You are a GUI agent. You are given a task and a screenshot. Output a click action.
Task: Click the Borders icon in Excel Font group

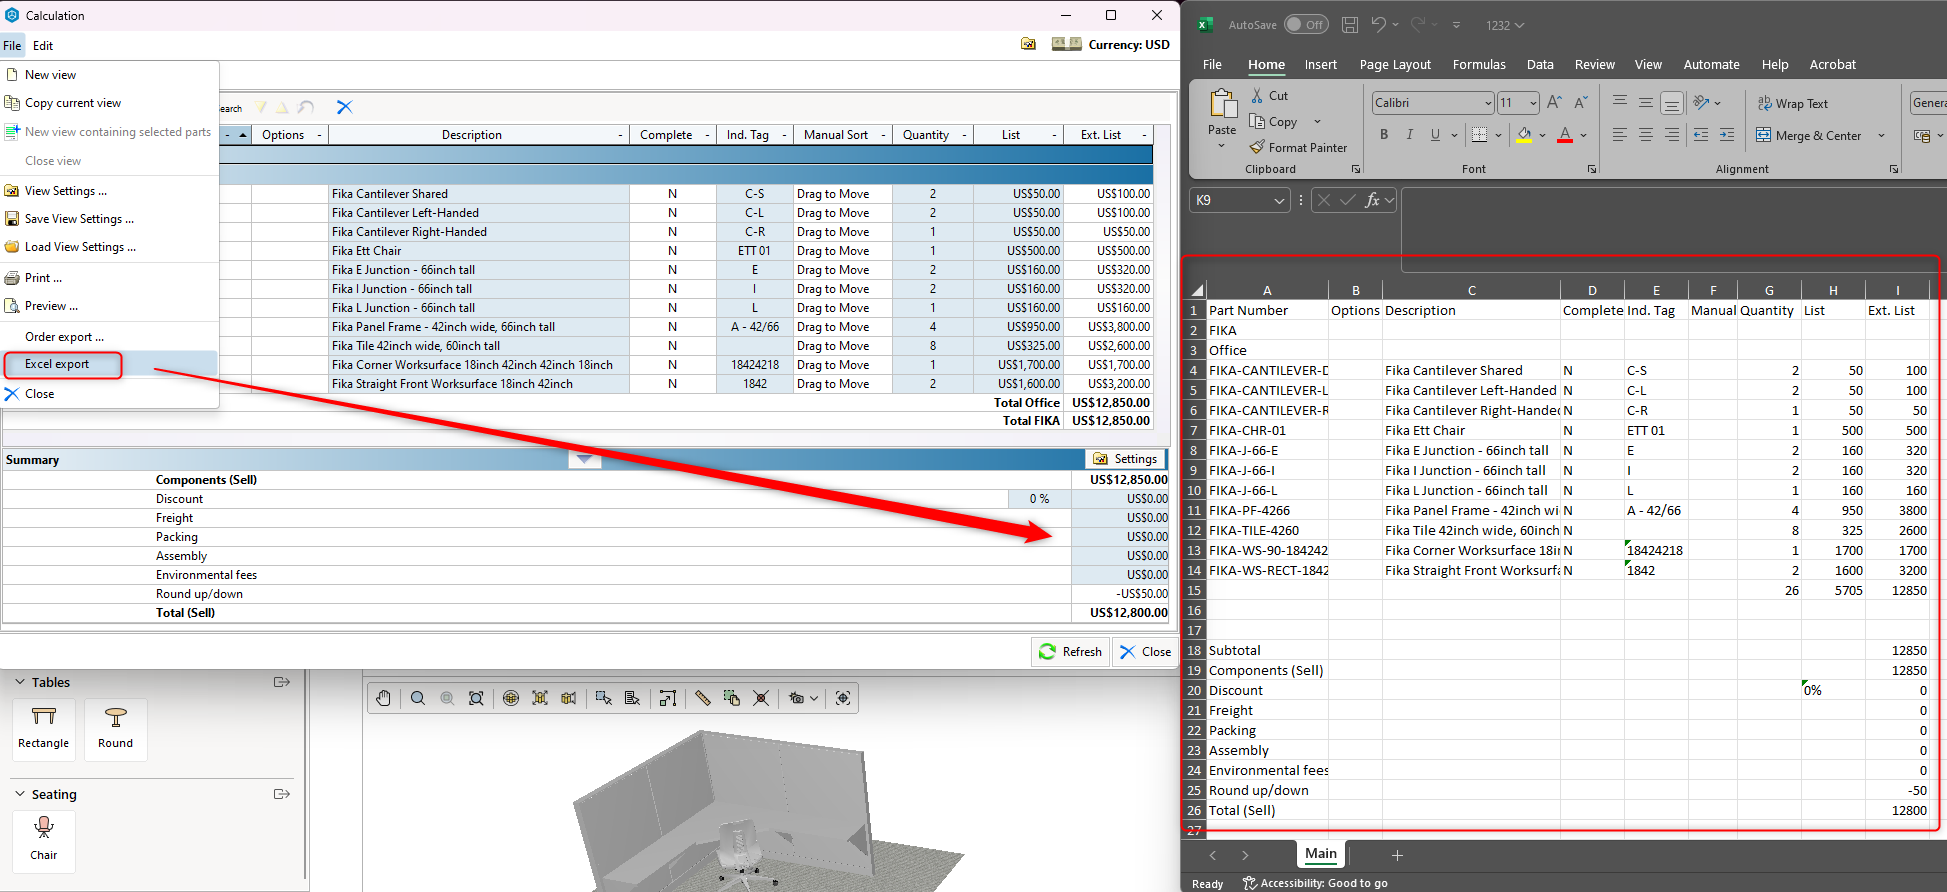click(x=1480, y=134)
